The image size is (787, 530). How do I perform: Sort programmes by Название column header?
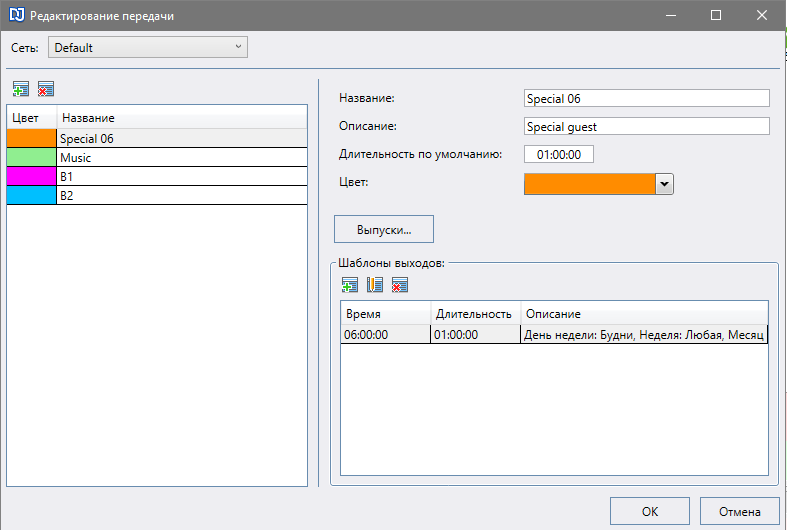coord(182,117)
